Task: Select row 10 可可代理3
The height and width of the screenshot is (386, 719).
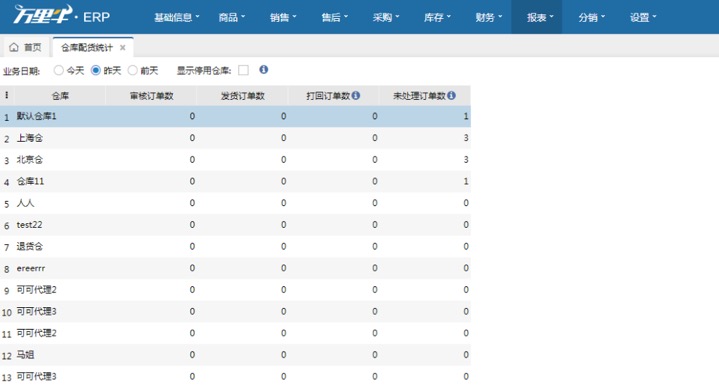Action: click(x=235, y=311)
